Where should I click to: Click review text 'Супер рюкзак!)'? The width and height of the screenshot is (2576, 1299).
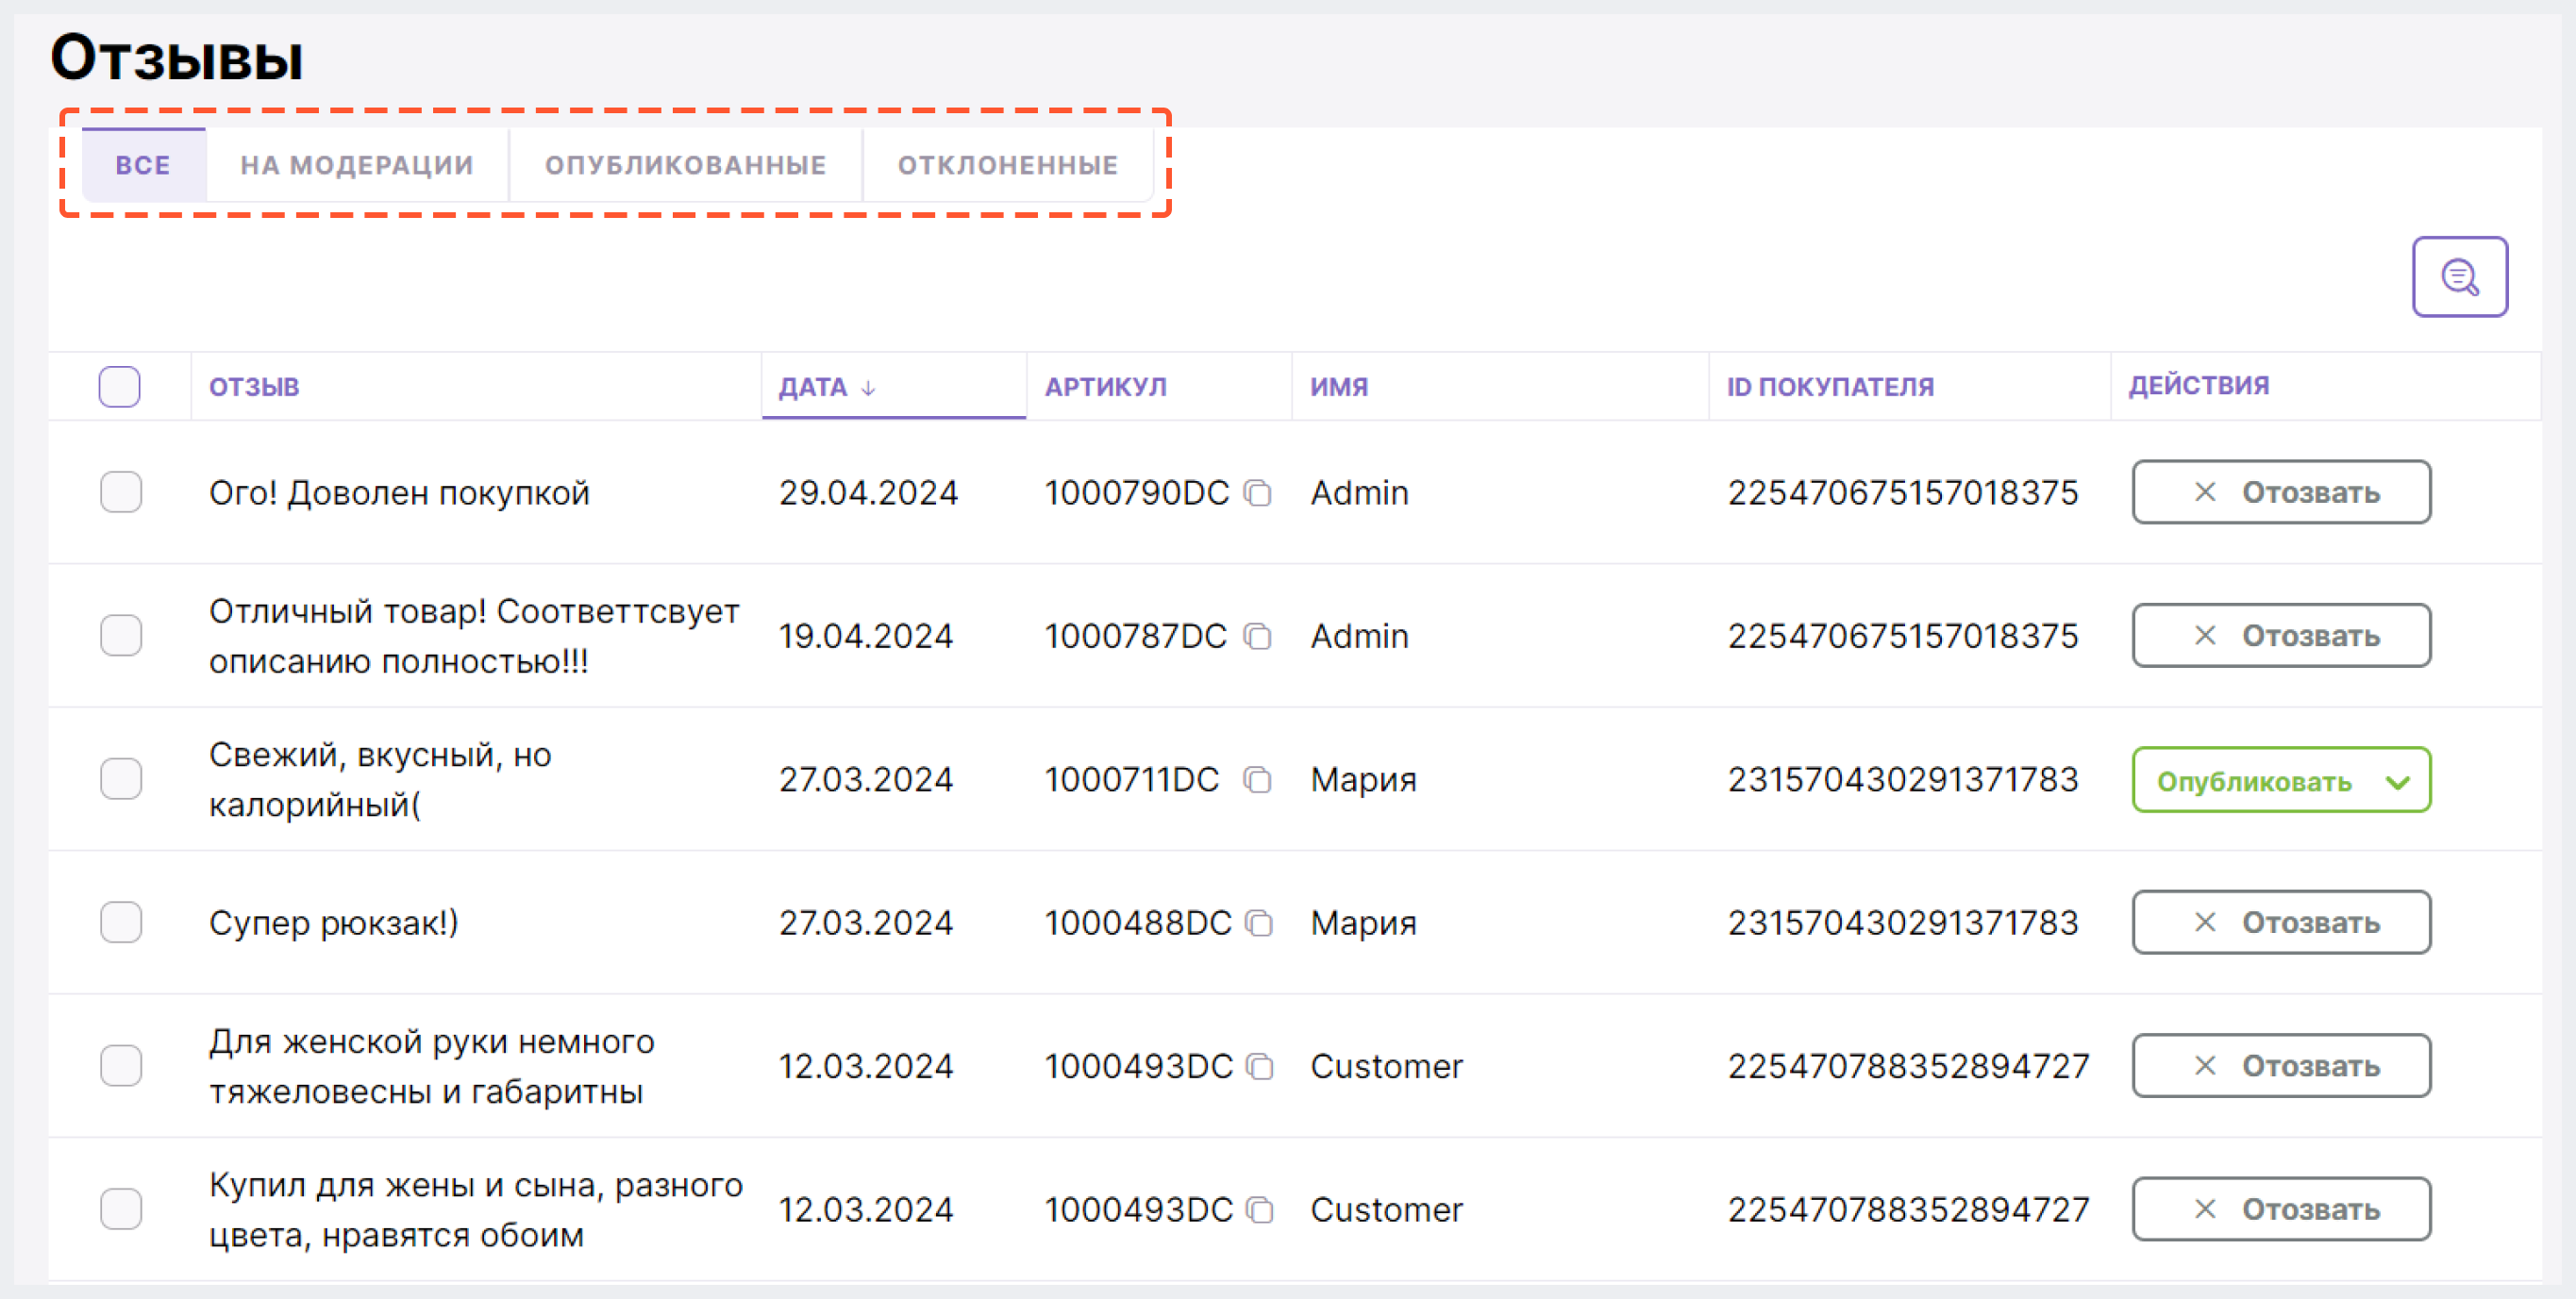334,923
